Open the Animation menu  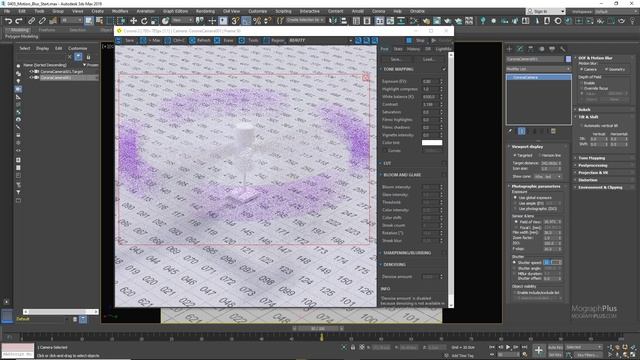pos(145,11)
